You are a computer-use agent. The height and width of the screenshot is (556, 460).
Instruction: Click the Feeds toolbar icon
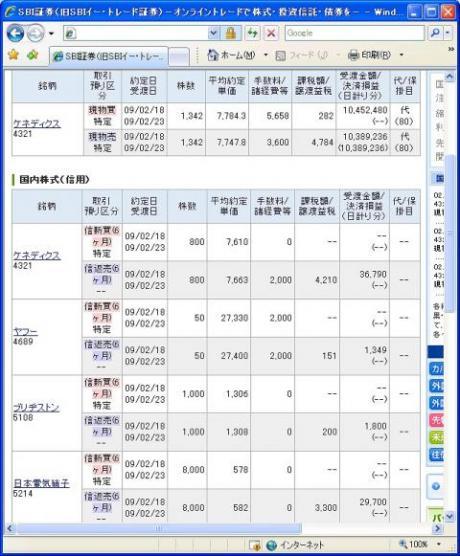pos(281,55)
